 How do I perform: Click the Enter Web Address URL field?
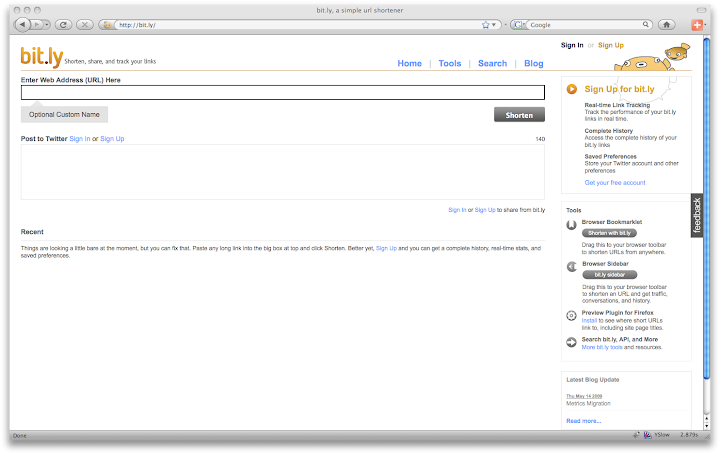[x=283, y=92]
